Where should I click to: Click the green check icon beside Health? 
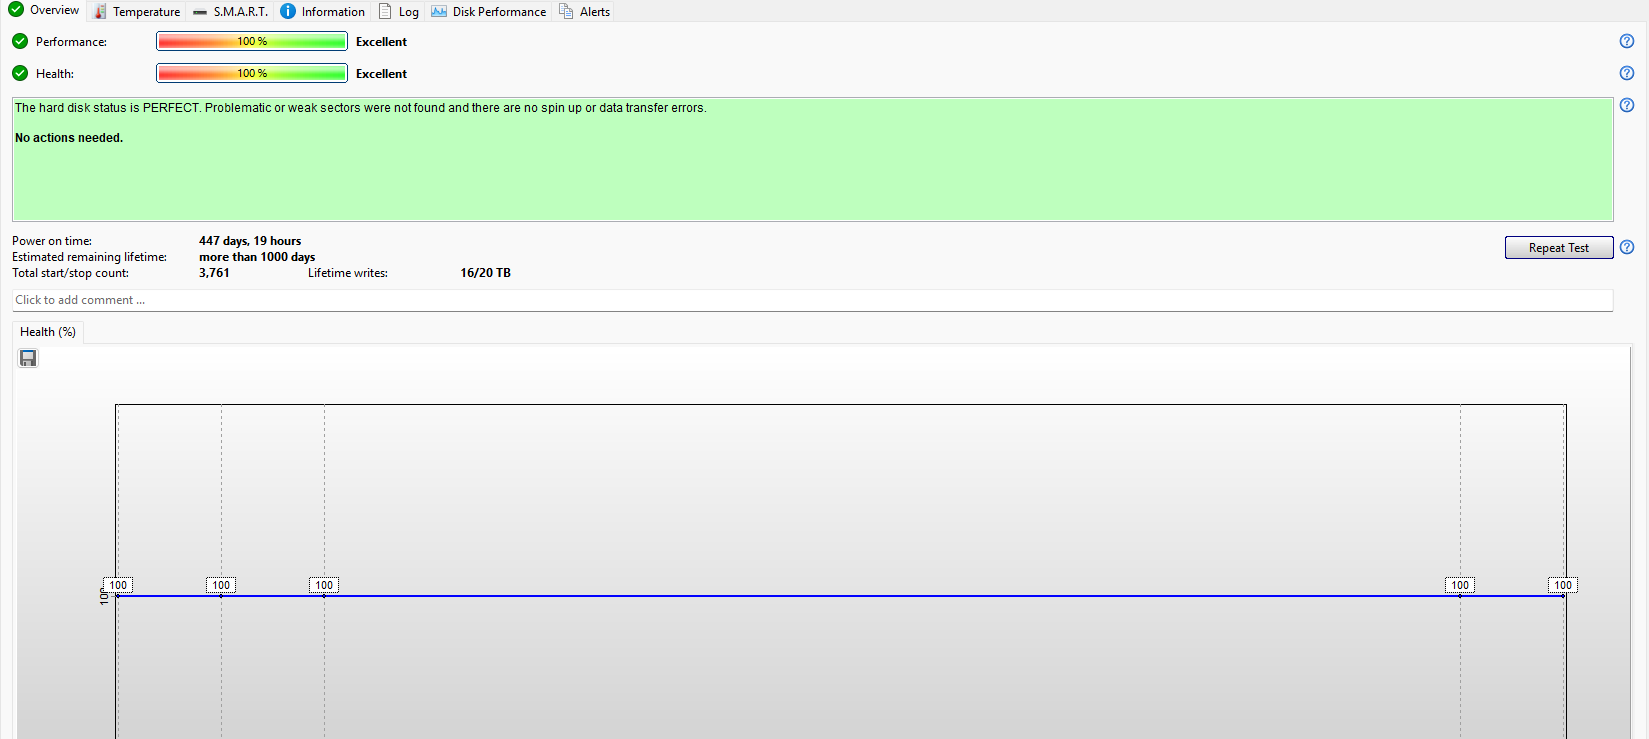[20, 73]
